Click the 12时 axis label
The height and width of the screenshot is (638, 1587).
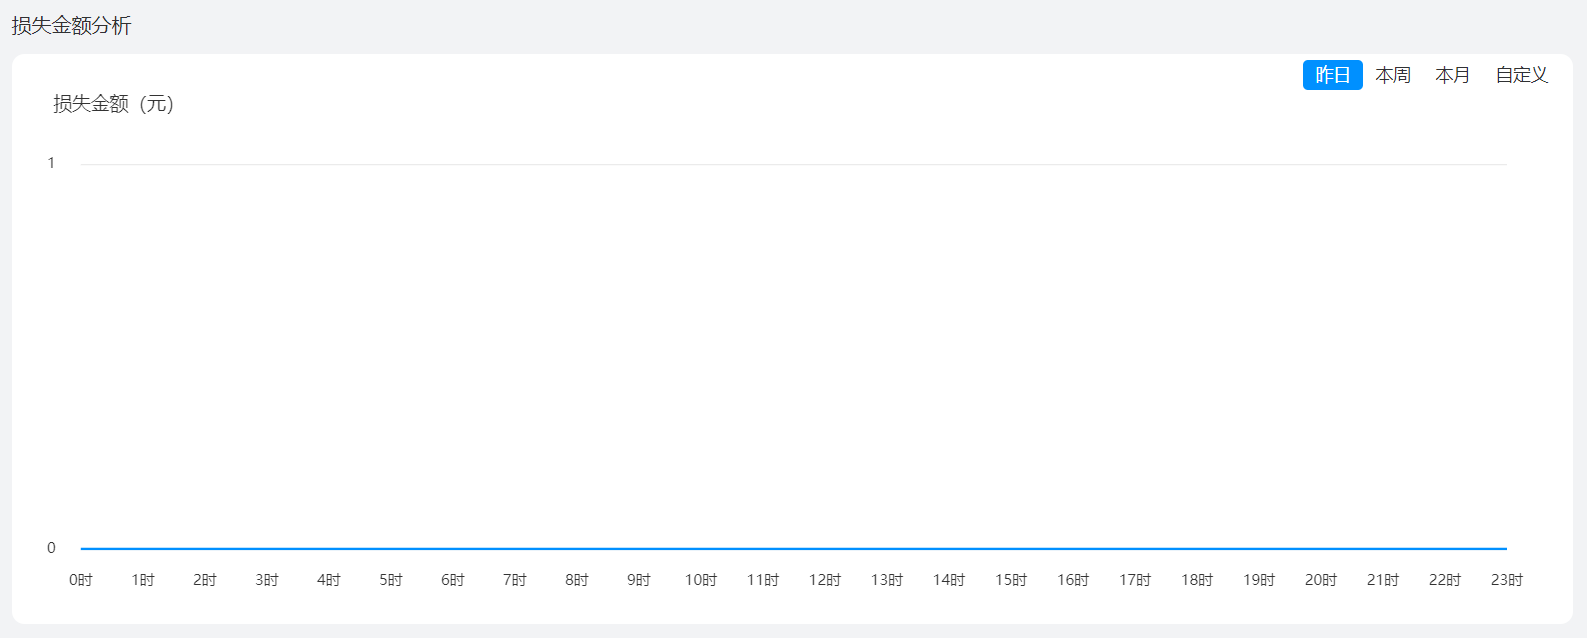coord(825,580)
